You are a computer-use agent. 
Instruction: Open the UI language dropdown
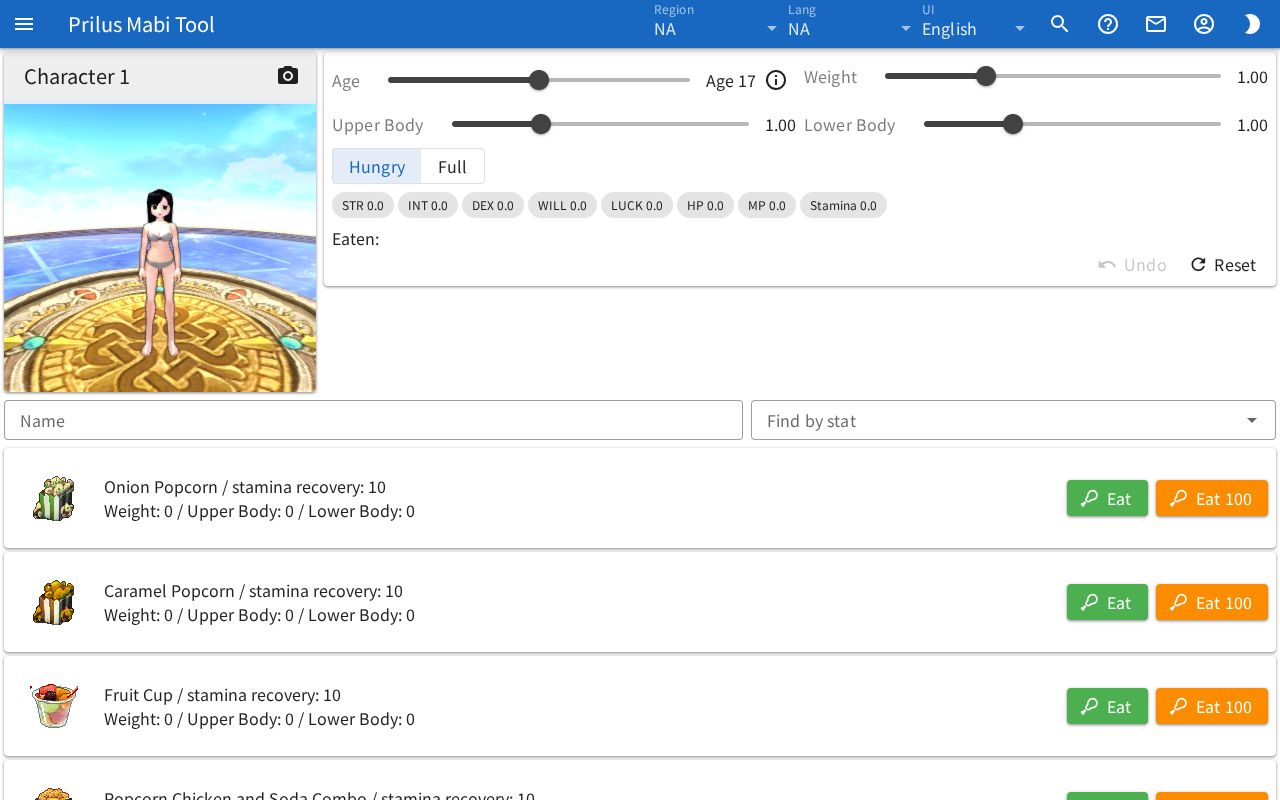click(x=974, y=24)
